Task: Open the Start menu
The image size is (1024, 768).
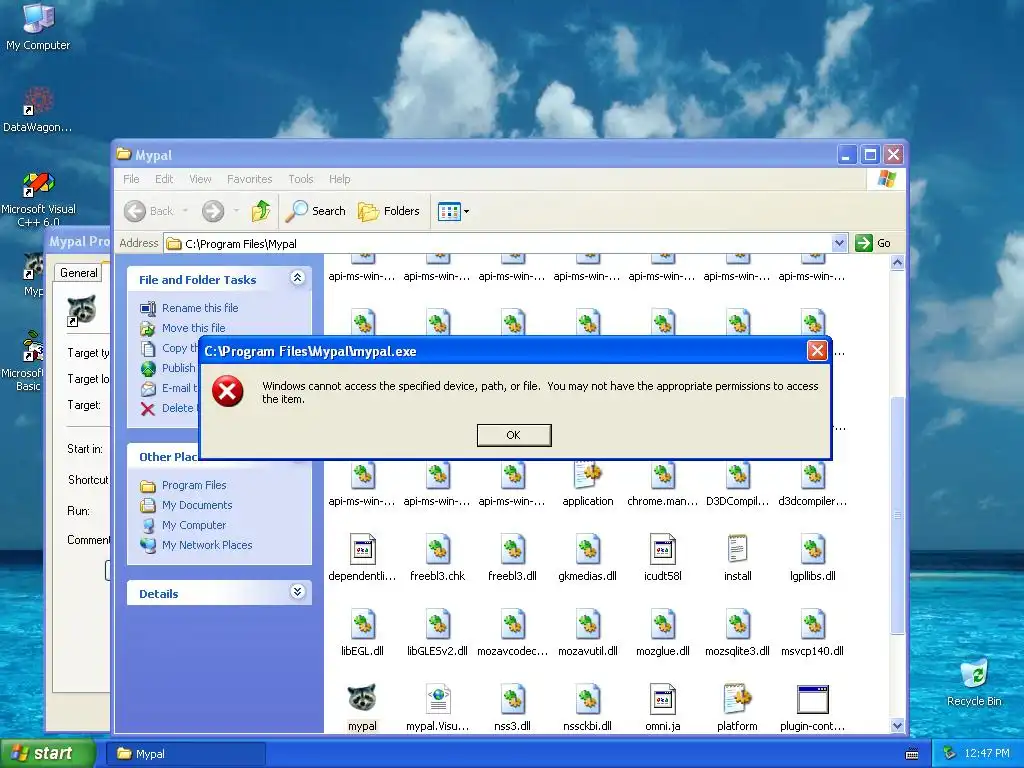Action: click(x=46, y=753)
